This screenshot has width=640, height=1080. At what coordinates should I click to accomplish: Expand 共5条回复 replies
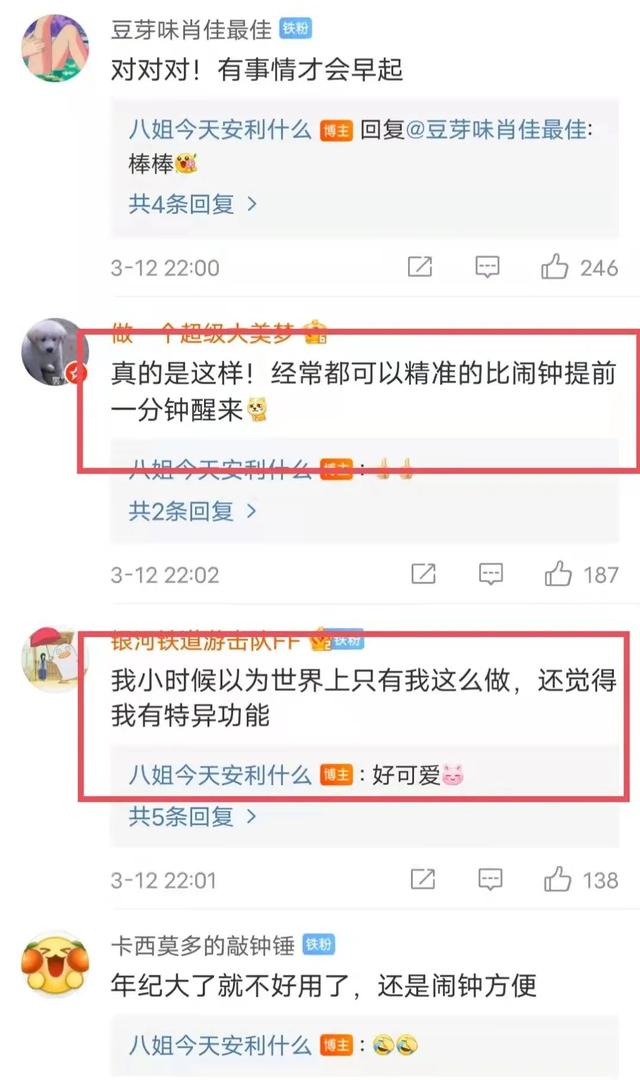(x=192, y=817)
